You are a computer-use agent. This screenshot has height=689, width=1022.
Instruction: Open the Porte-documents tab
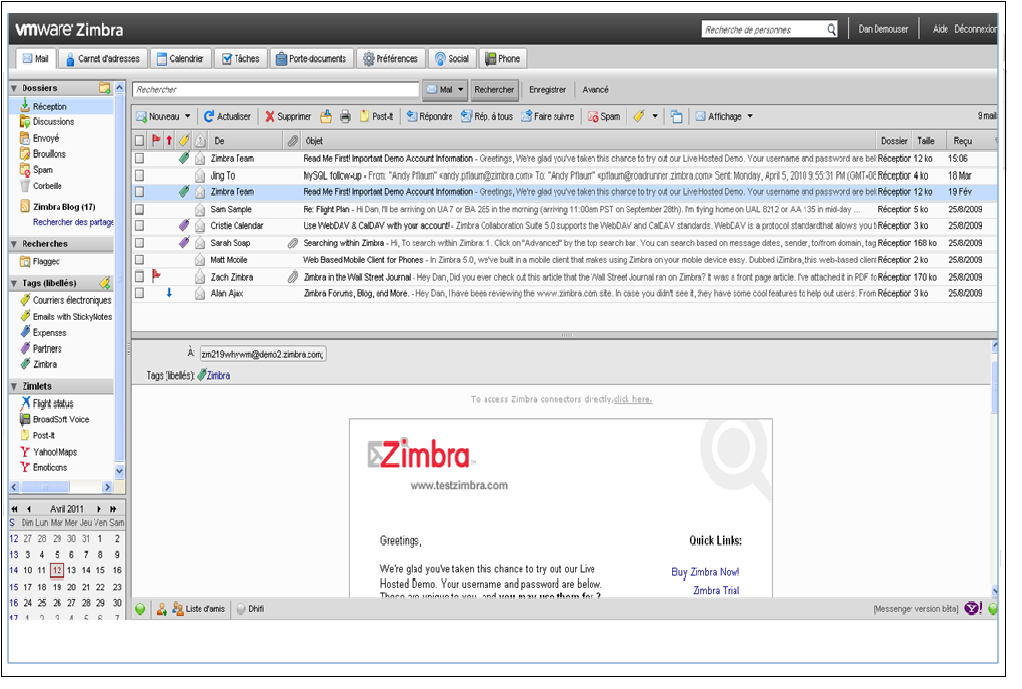[x=312, y=59]
